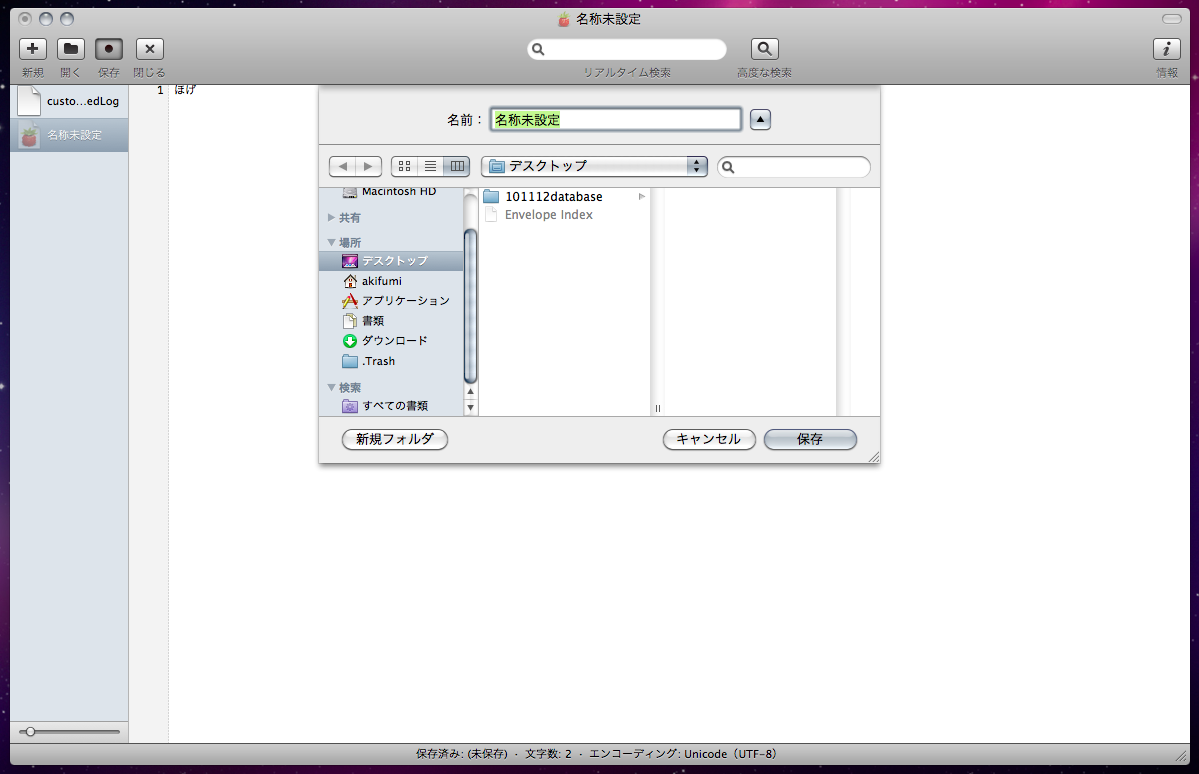Screen dimensions: 1199x774
Task: Click the 開く (Open) folder icon
Action: click(x=71, y=49)
